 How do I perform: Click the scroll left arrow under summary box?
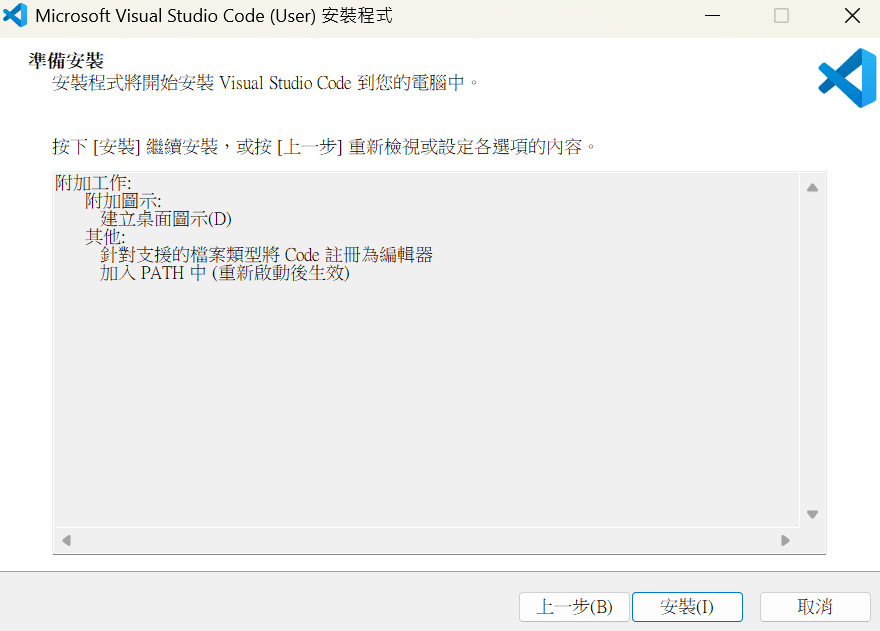coord(66,541)
